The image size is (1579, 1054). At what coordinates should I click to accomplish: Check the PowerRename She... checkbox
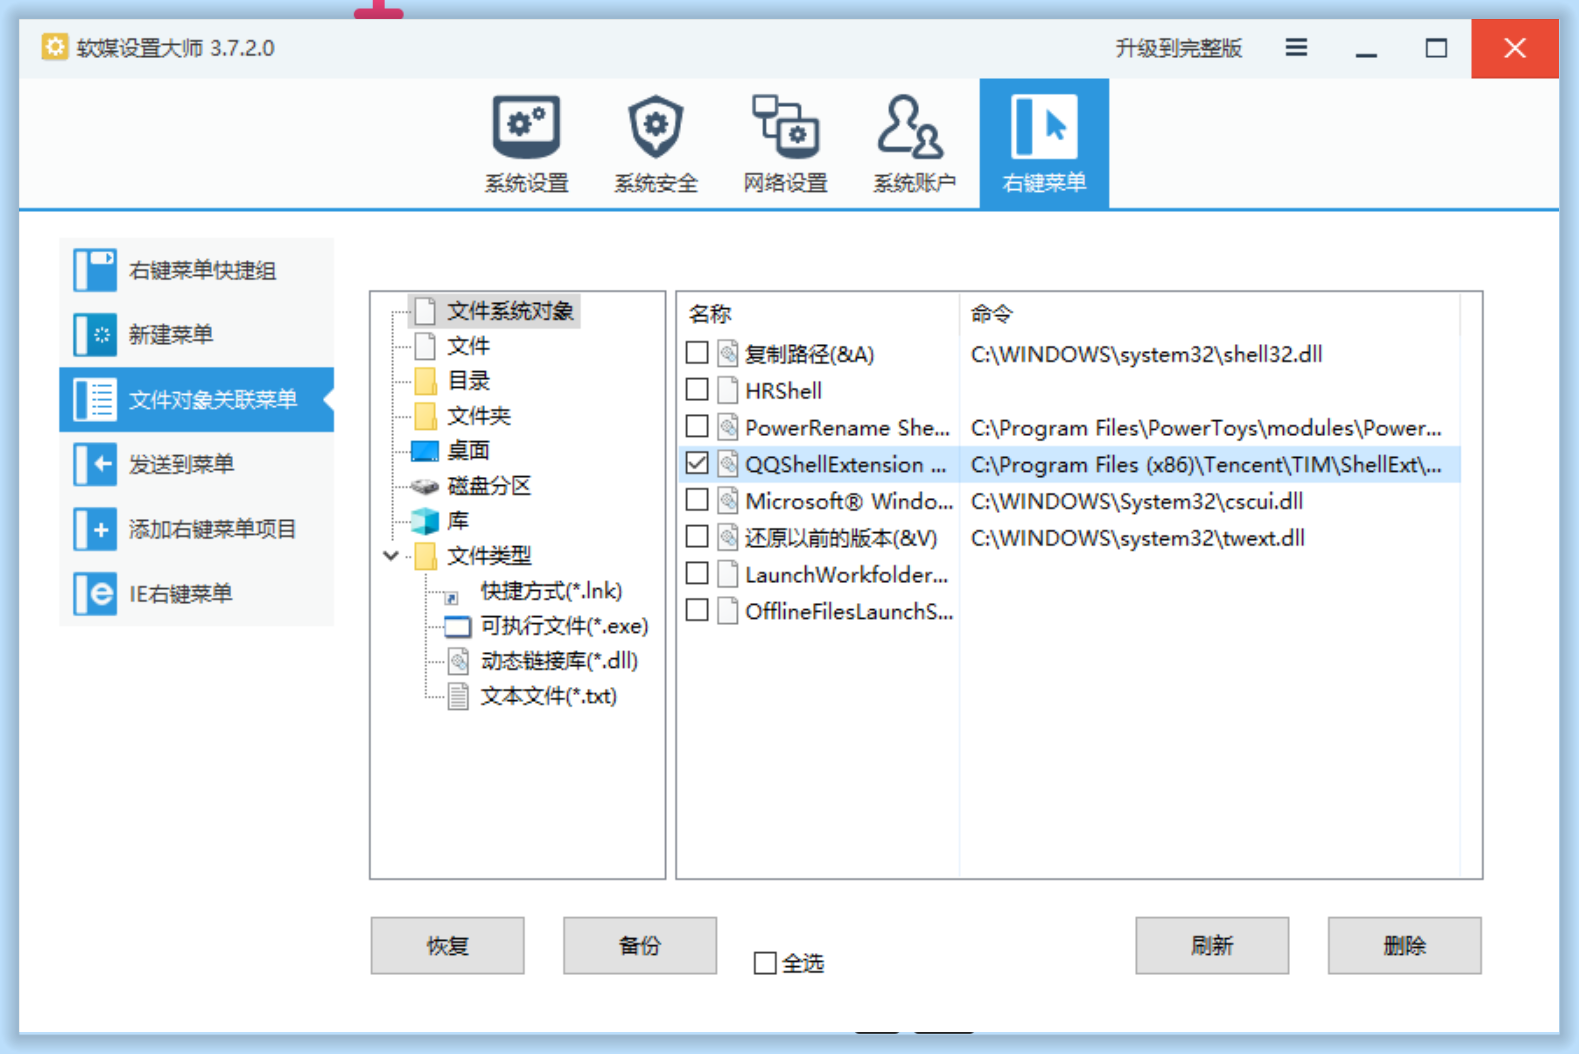[x=697, y=427]
